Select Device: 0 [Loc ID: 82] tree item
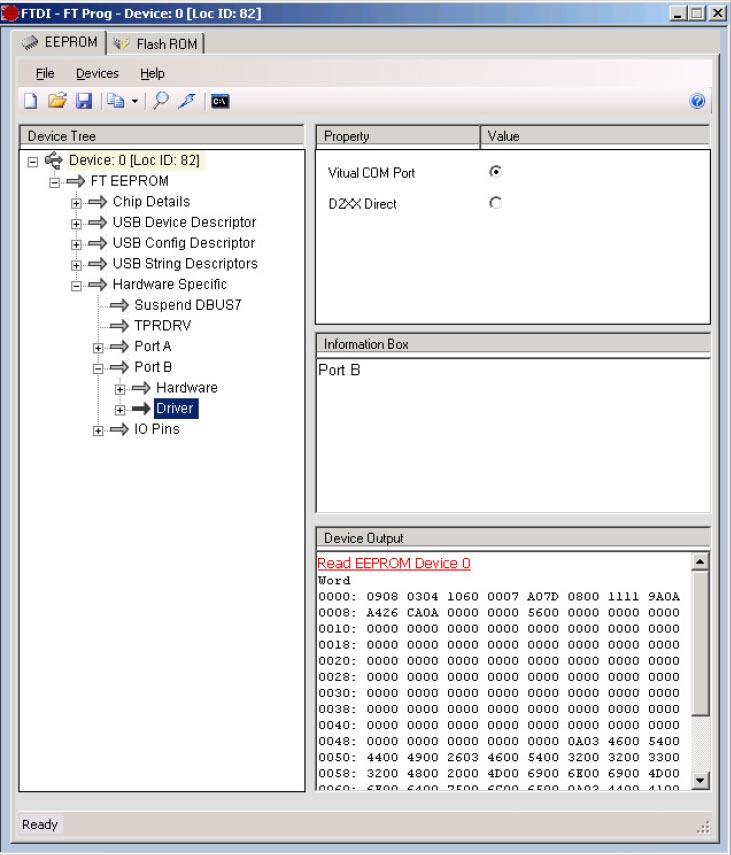 [x=134, y=160]
